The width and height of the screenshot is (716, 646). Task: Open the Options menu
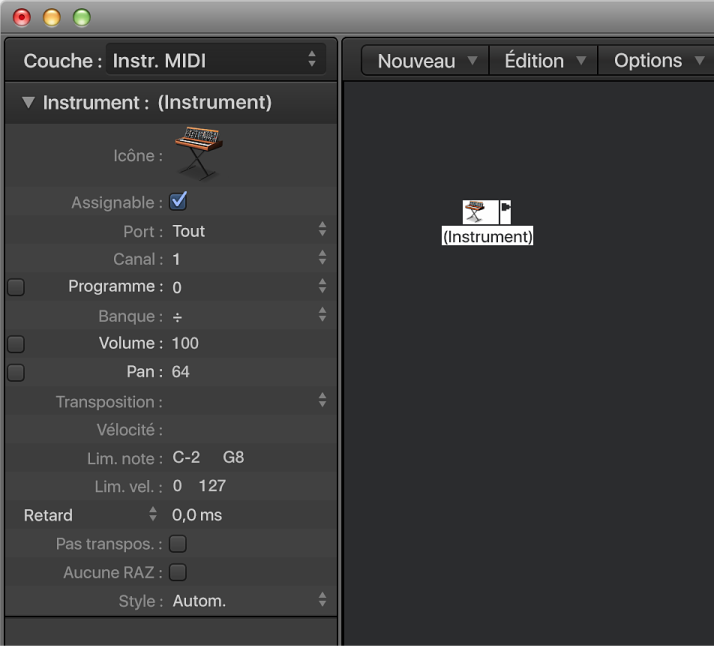tap(658, 61)
